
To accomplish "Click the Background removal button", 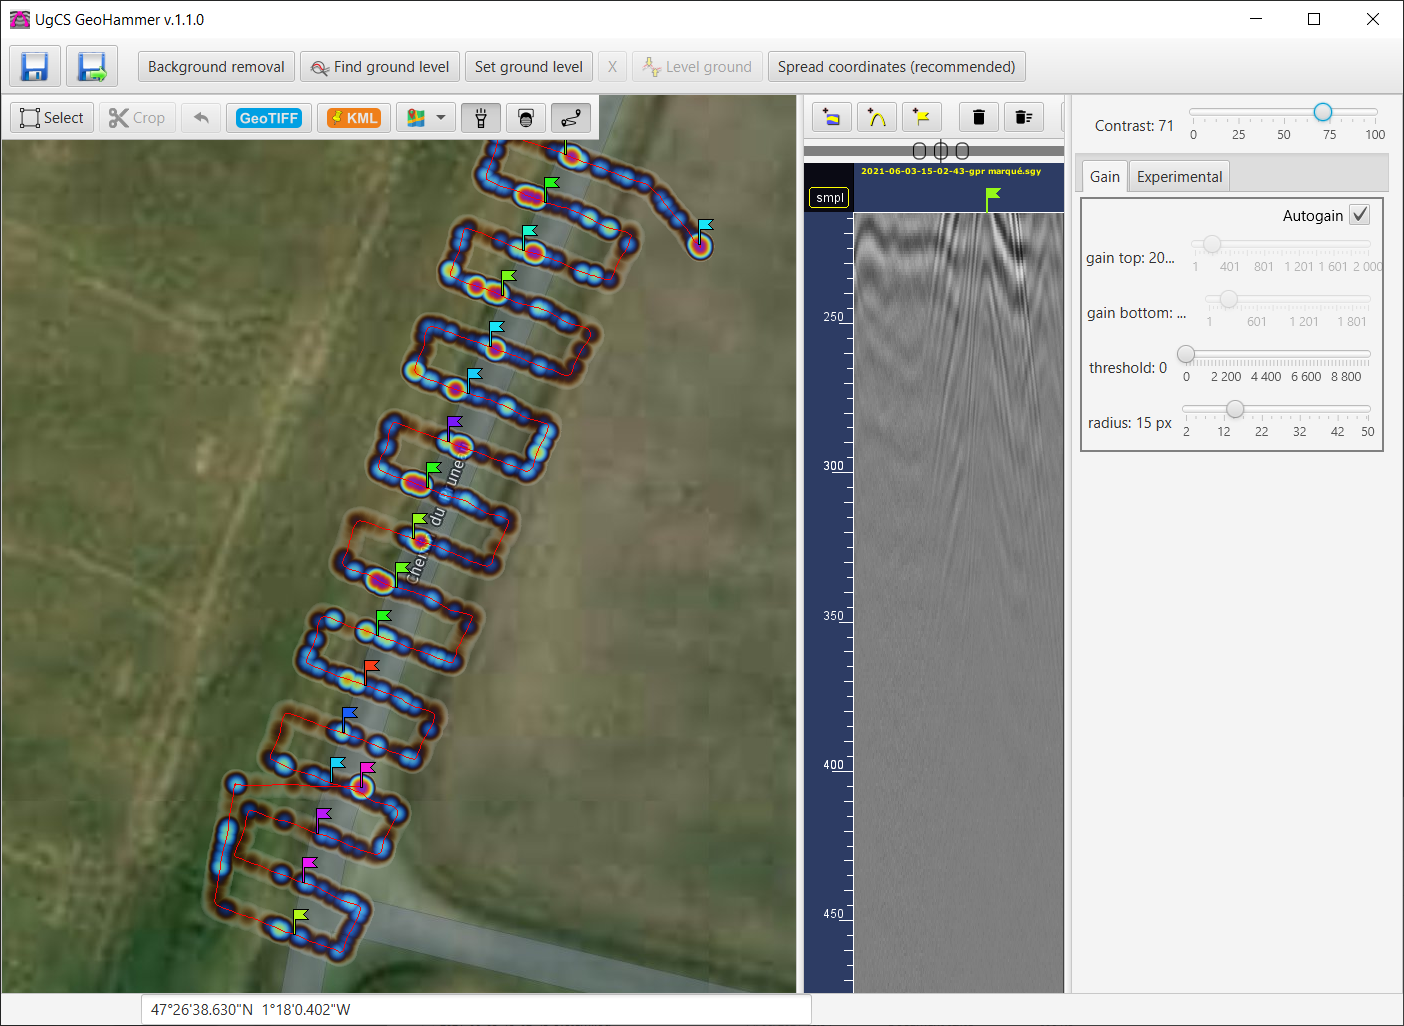I will [x=216, y=67].
